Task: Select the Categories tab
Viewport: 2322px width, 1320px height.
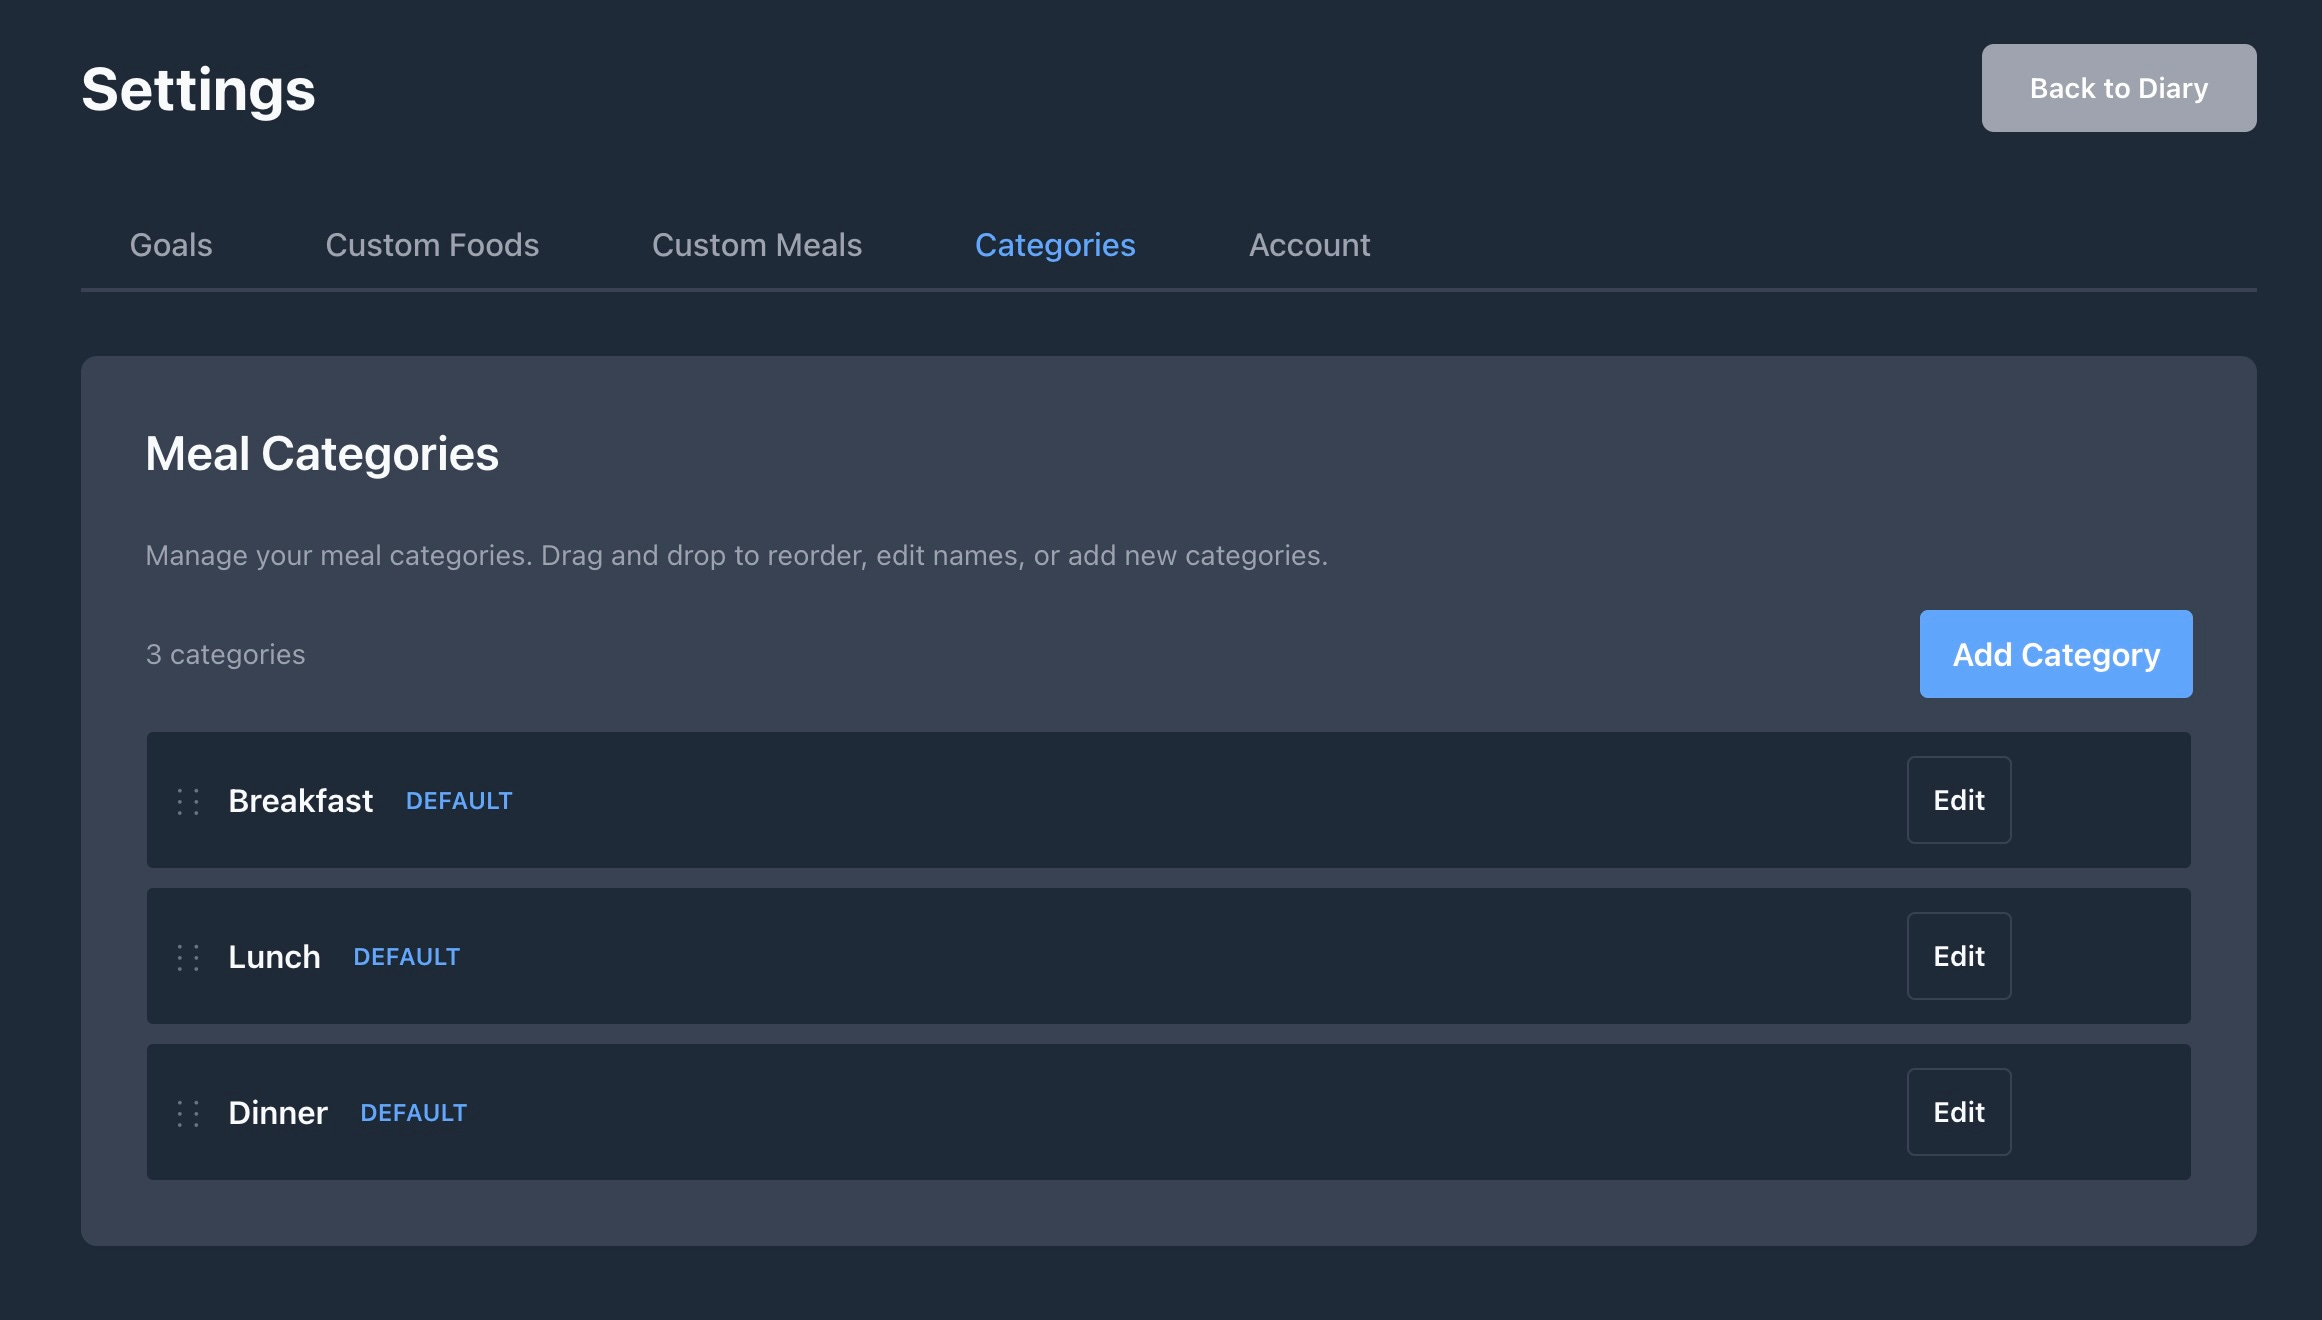Action: click(x=1055, y=245)
